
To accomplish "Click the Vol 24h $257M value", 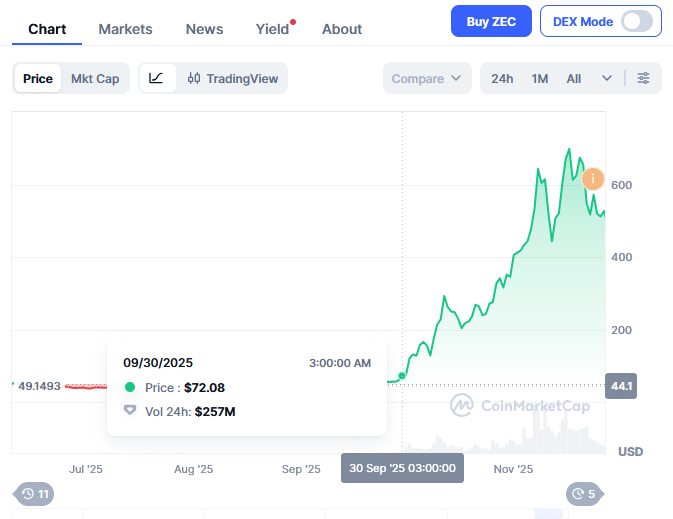I will (x=215, y=412).
